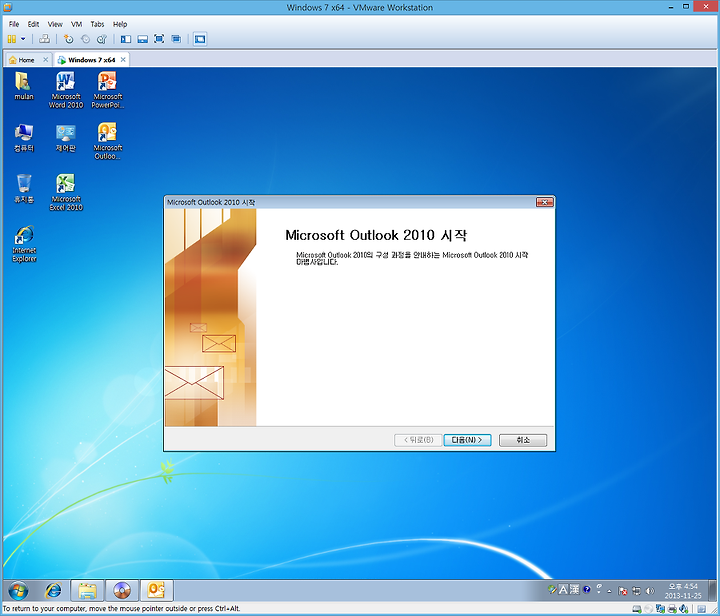Select the 휴지통 recycle bin icon

pos(24,189)
